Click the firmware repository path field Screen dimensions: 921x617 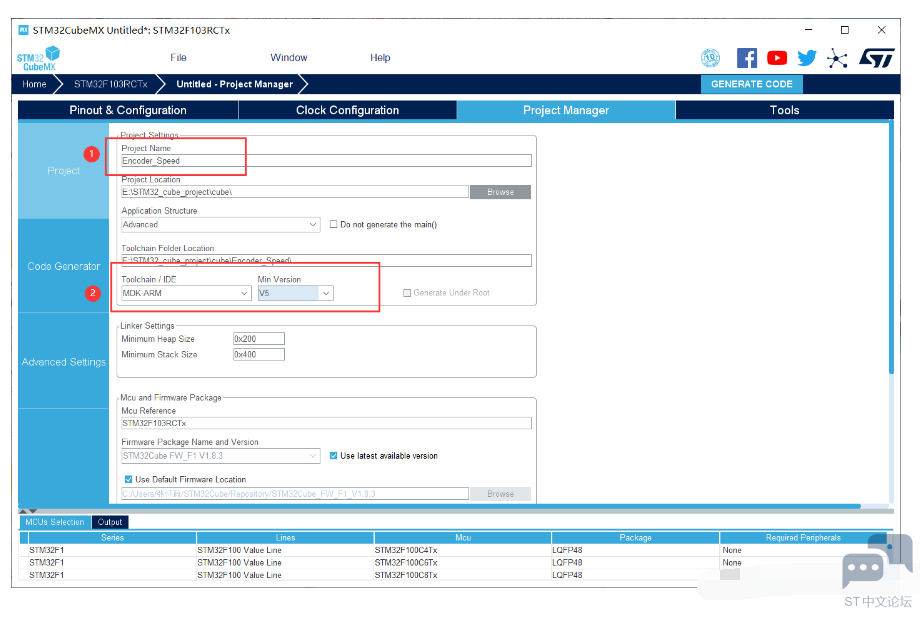pyautogui.click(x=295, y=494)
